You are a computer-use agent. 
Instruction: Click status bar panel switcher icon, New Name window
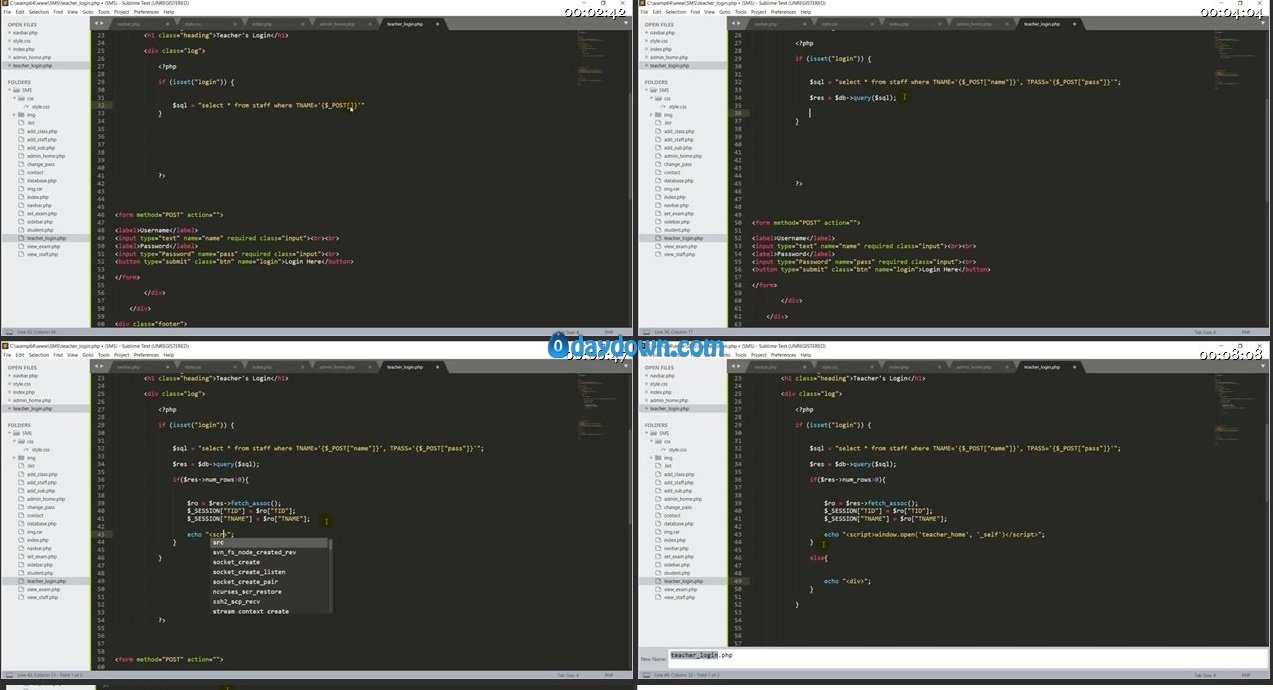[x=645, y=675]
